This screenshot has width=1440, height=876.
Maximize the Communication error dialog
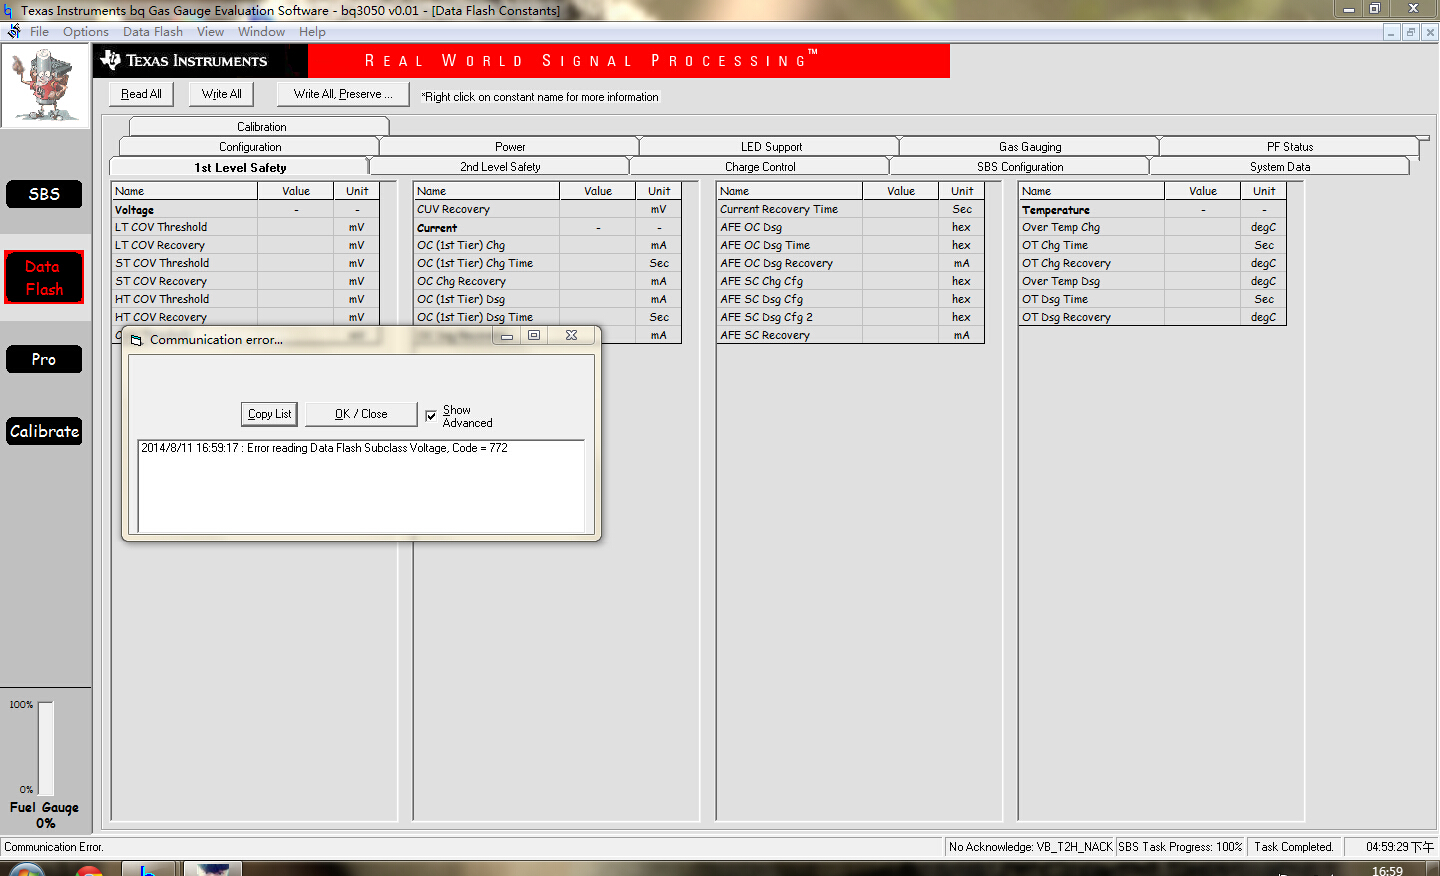(x=534, y=335)
